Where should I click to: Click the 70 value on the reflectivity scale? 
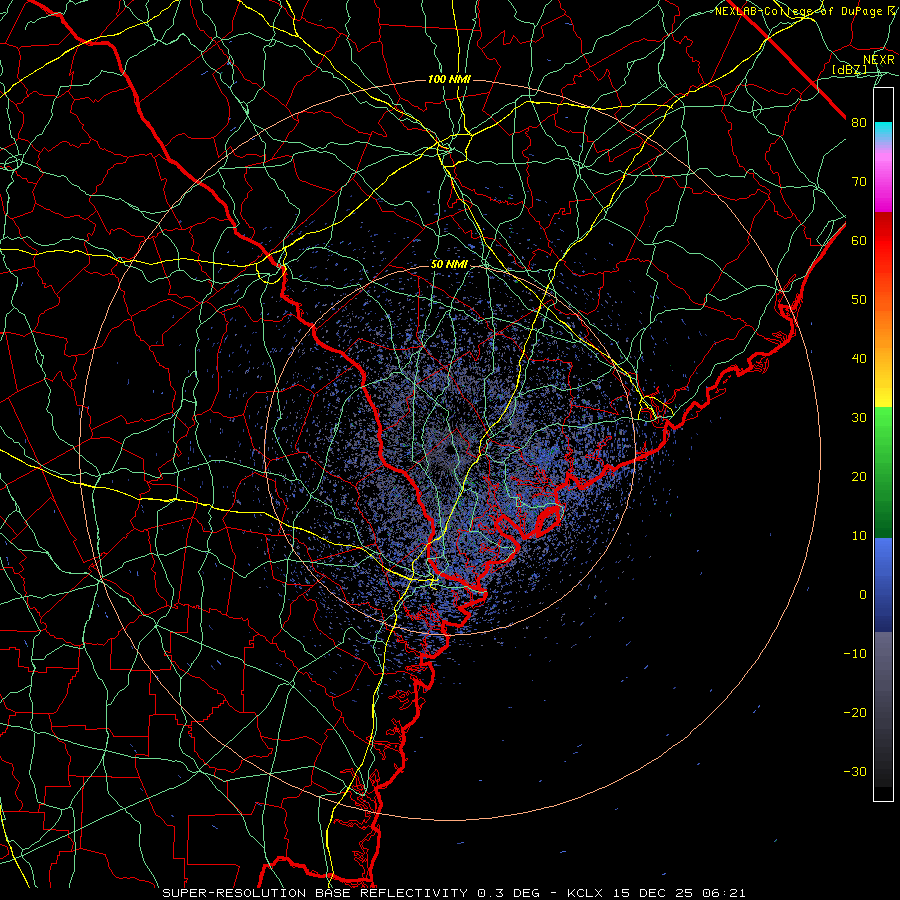coord(859,182)
